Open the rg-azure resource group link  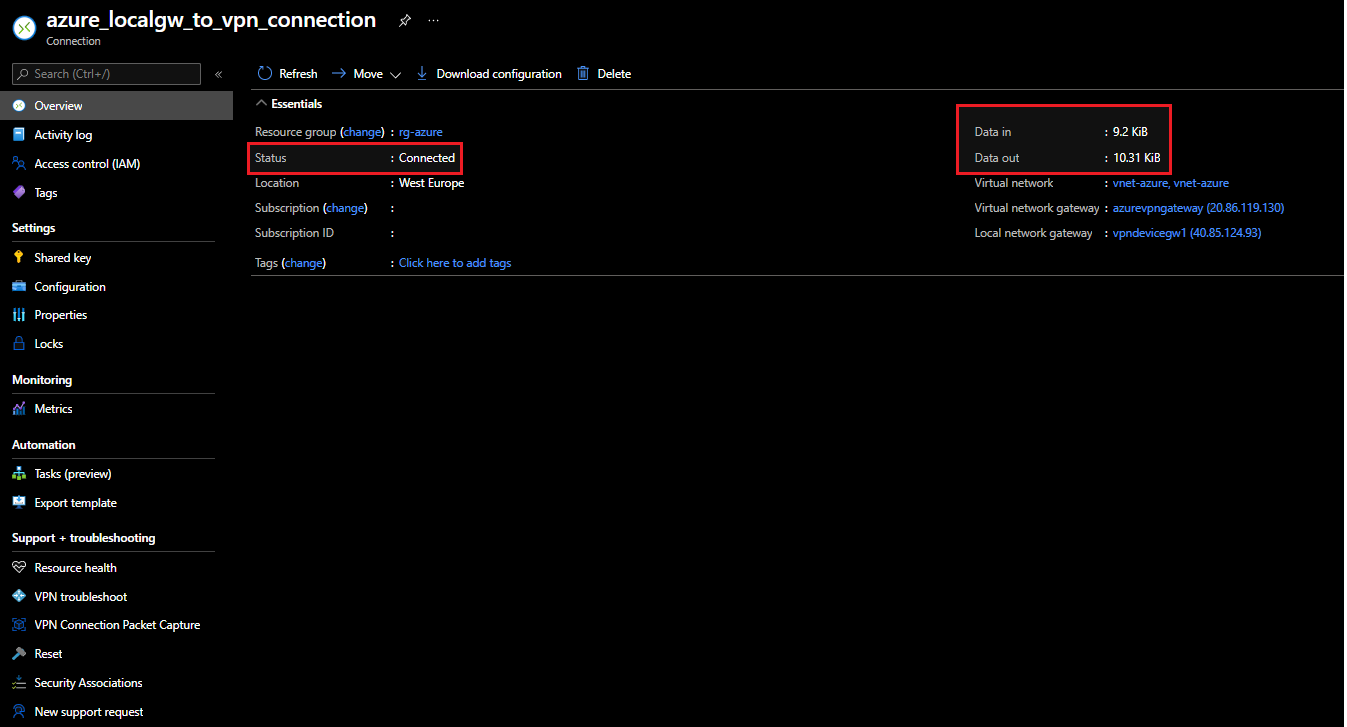coord(421,132)
